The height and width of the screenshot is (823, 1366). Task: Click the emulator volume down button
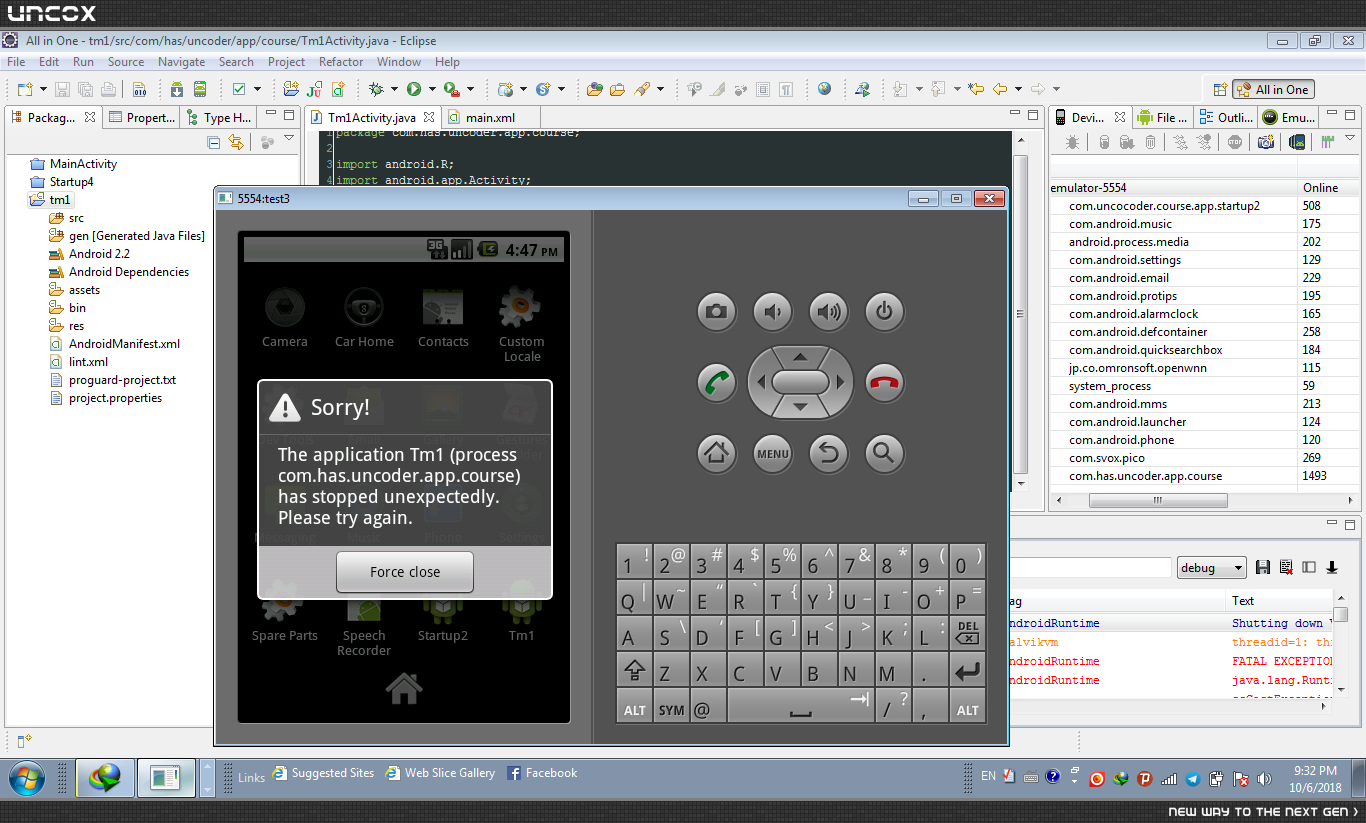pyautogui.click(x=772, y=312)
